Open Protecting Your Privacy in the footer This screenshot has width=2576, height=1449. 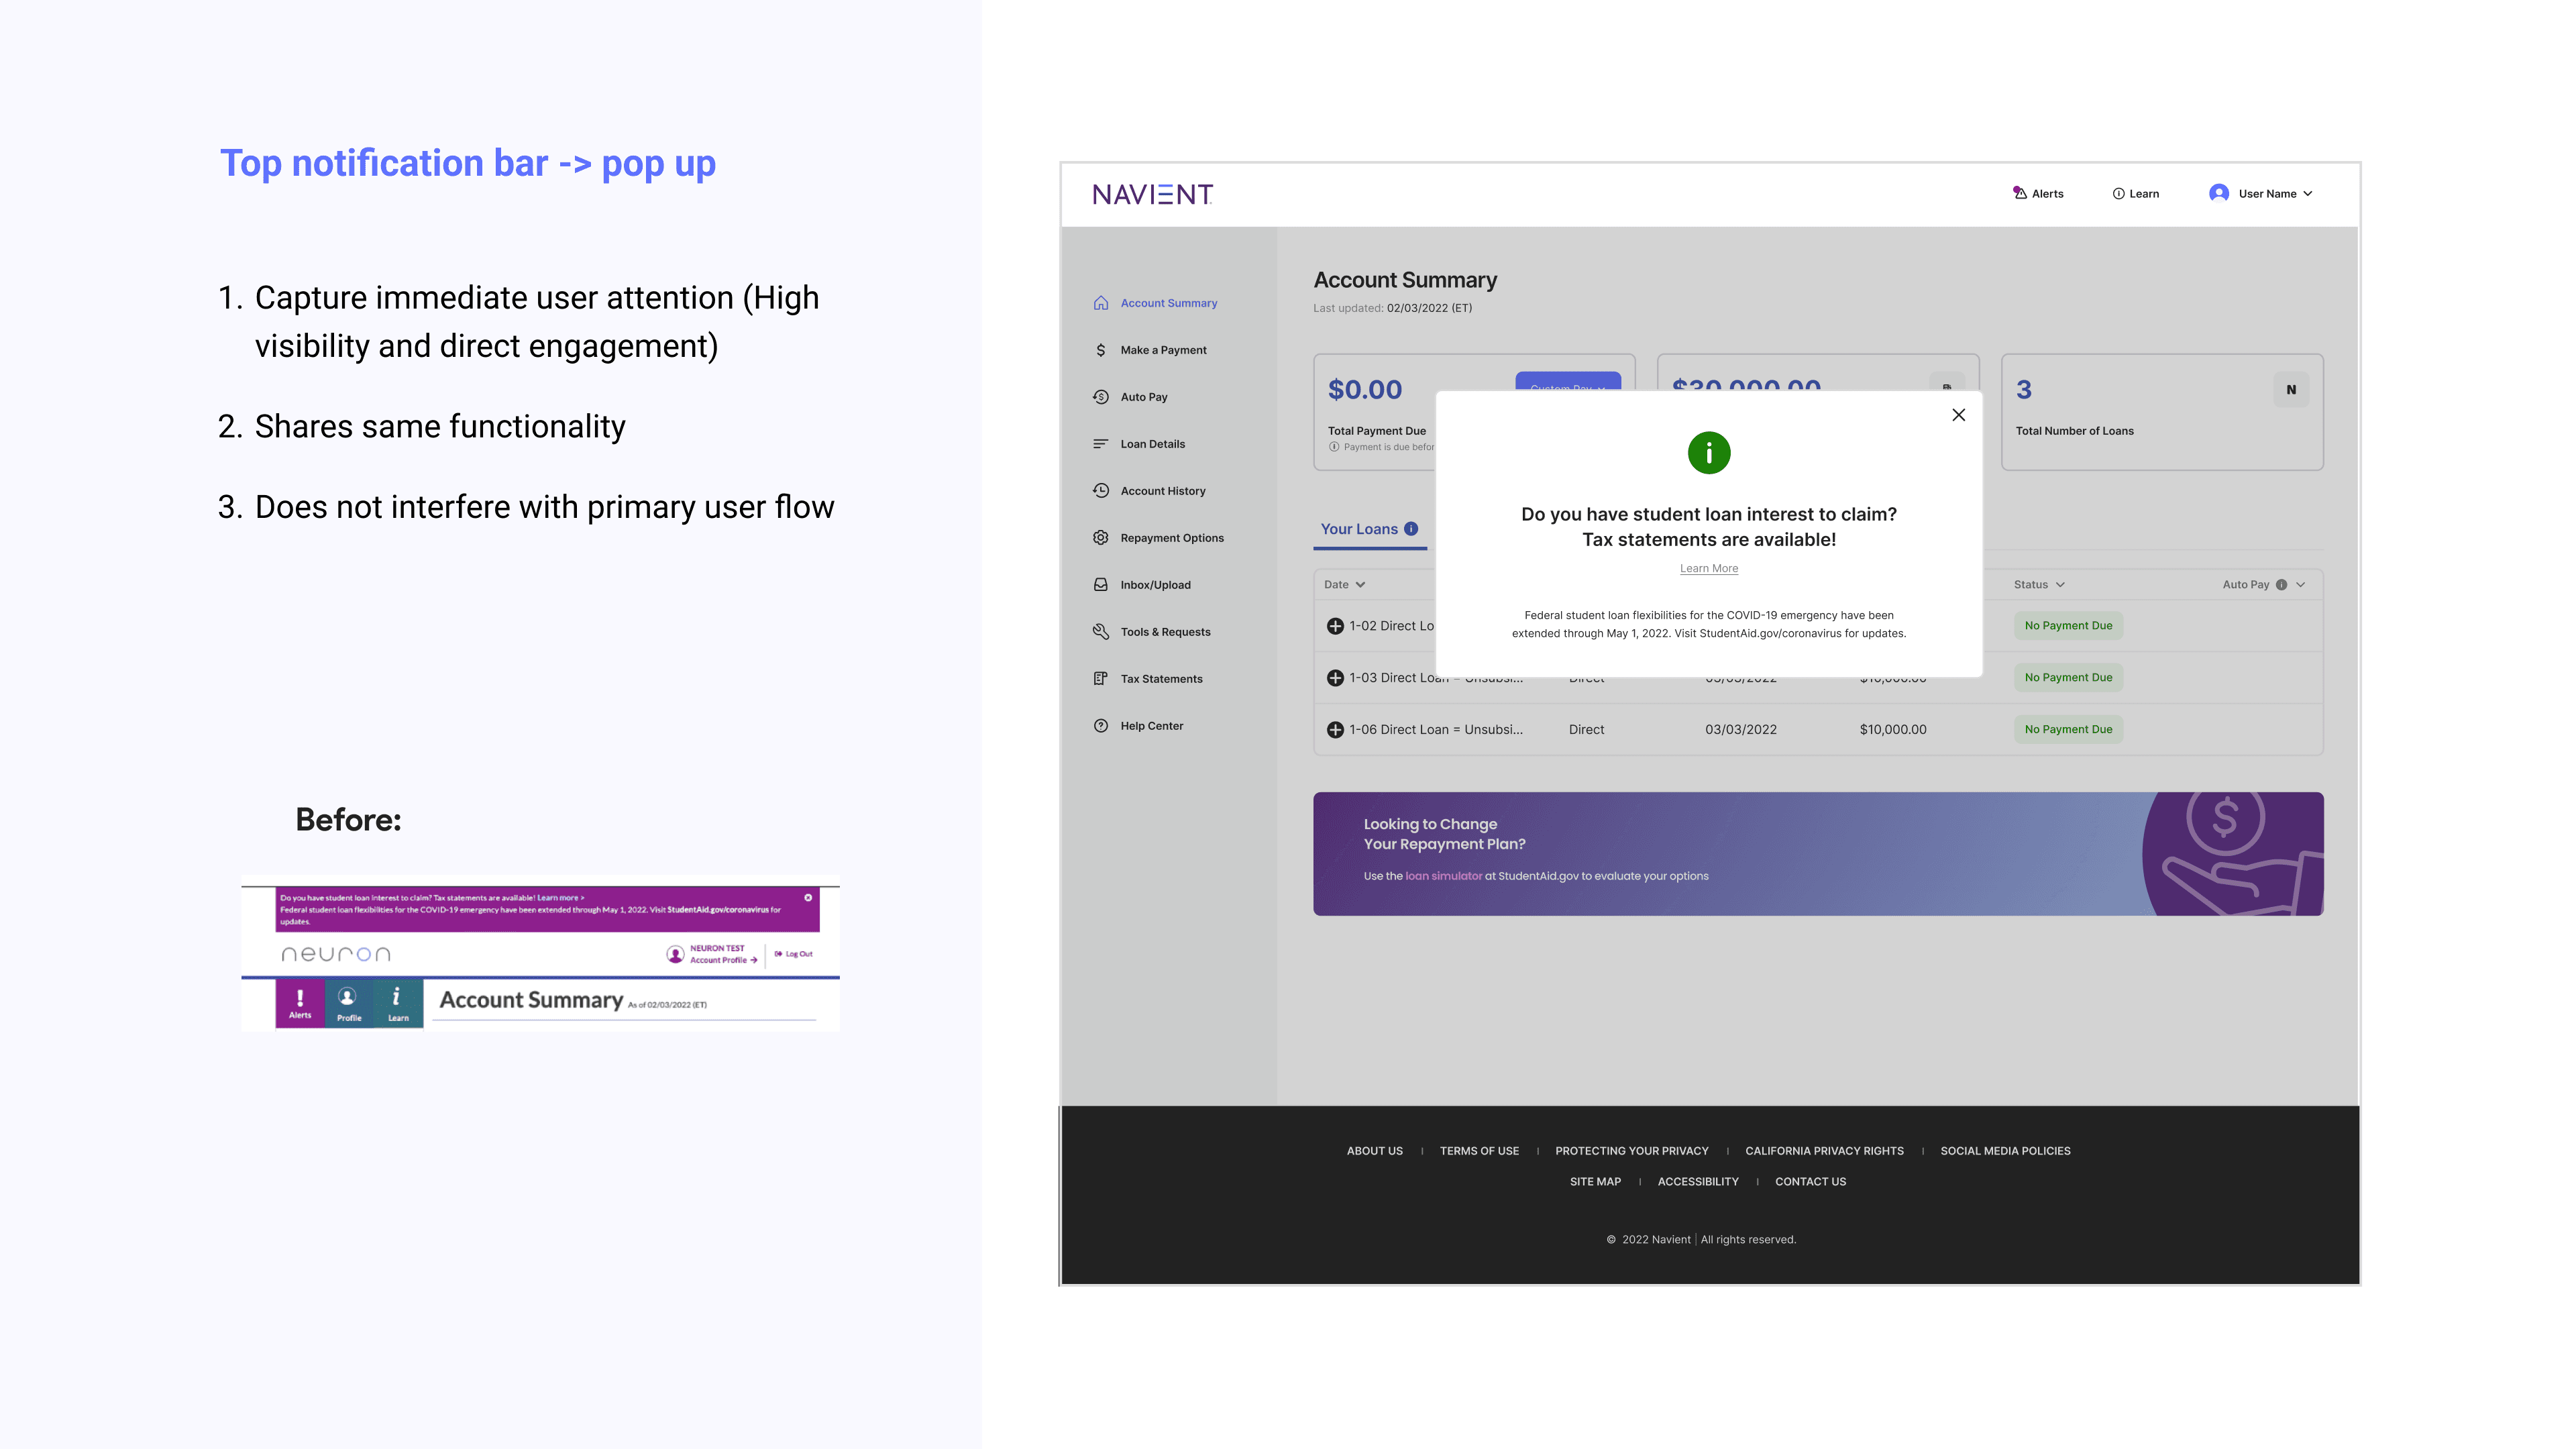click(1632, 1151)
